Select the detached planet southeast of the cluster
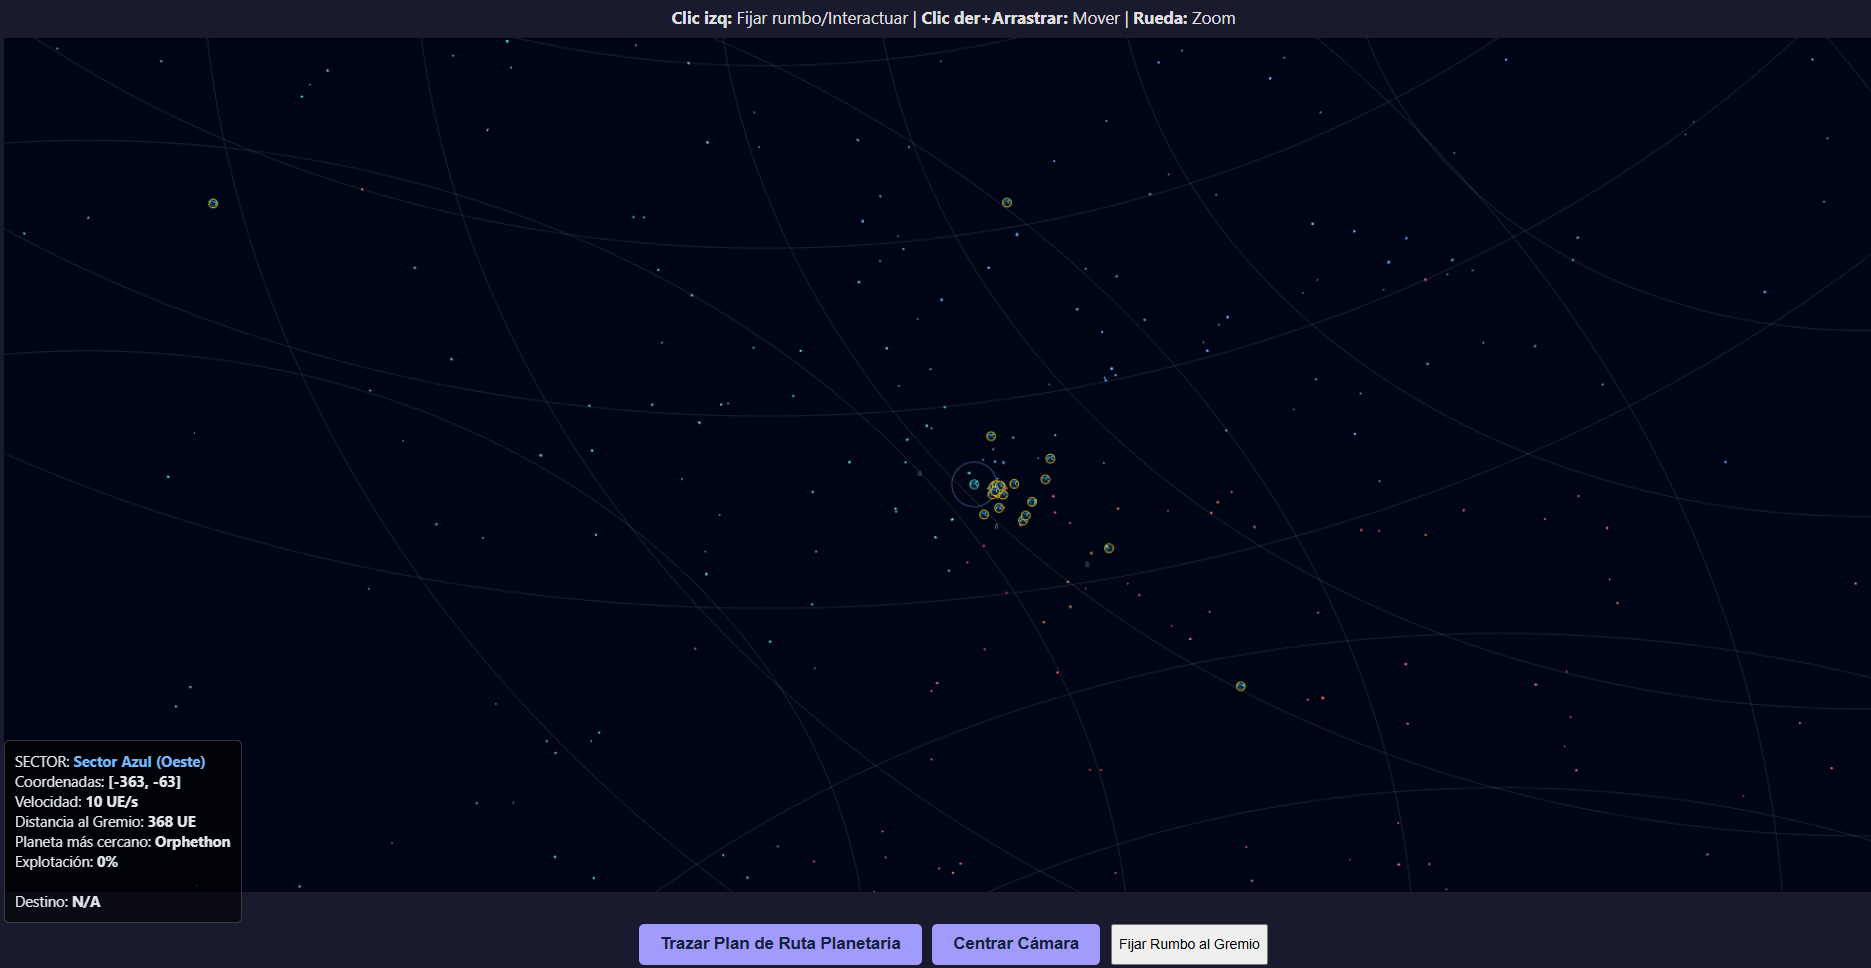This screenshot has width=1871, height=968. (x=1109, y=549)
